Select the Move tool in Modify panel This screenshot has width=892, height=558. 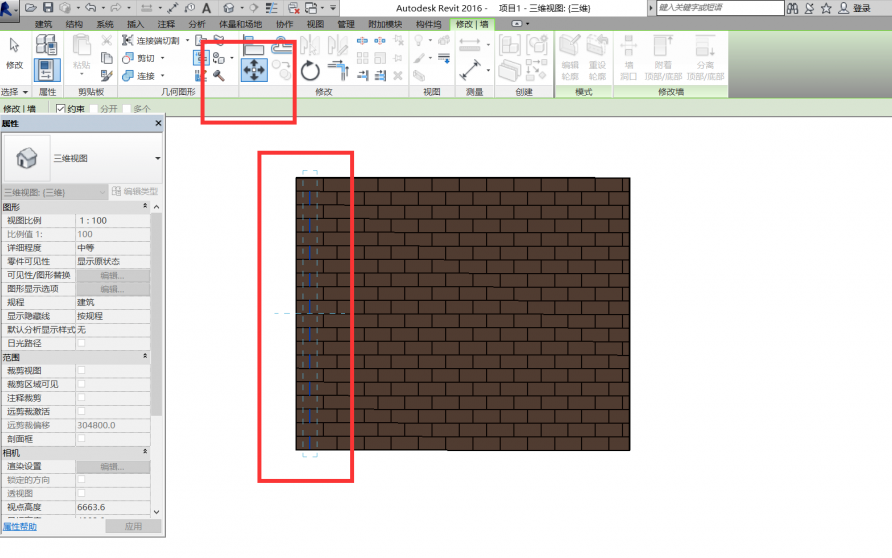[x=254, y=70]
